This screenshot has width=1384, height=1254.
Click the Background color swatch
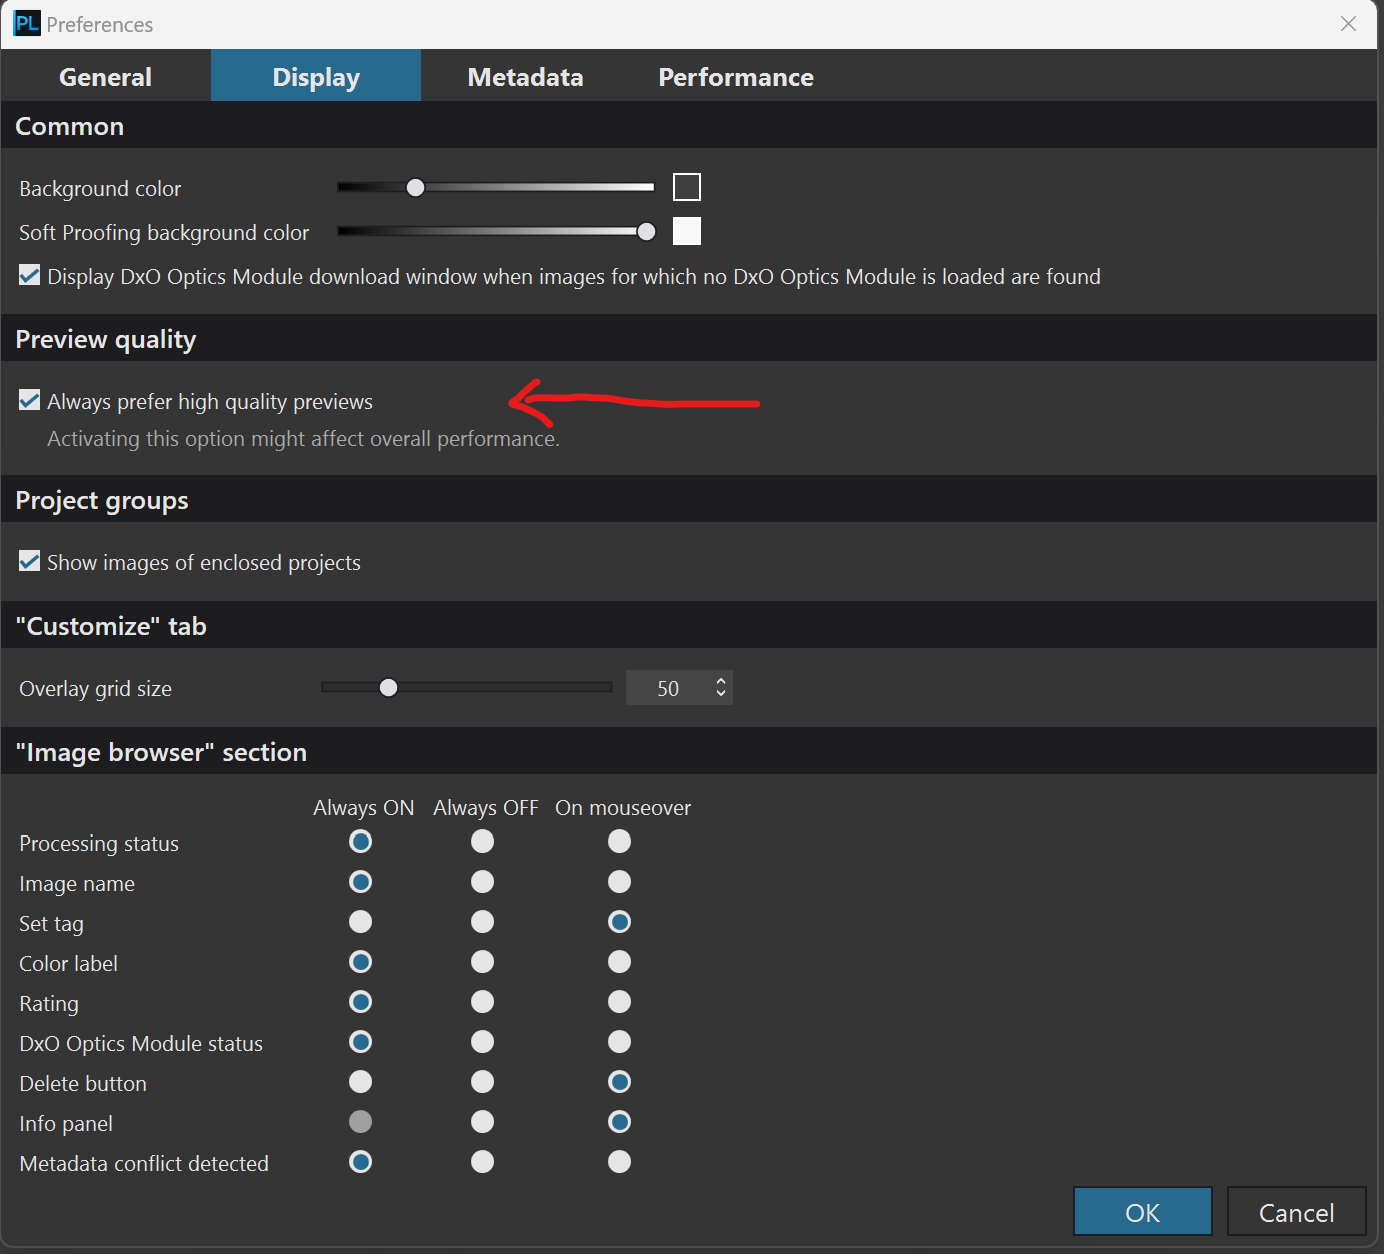tap(687, 187)
